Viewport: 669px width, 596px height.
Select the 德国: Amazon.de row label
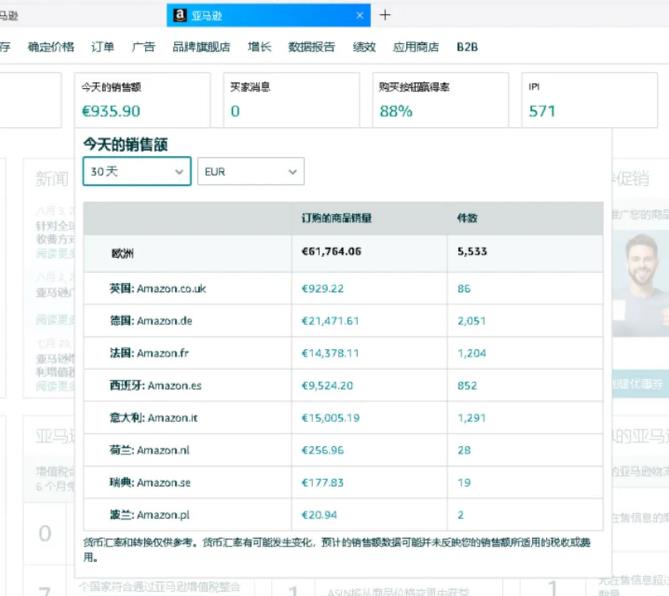[151, 321]
